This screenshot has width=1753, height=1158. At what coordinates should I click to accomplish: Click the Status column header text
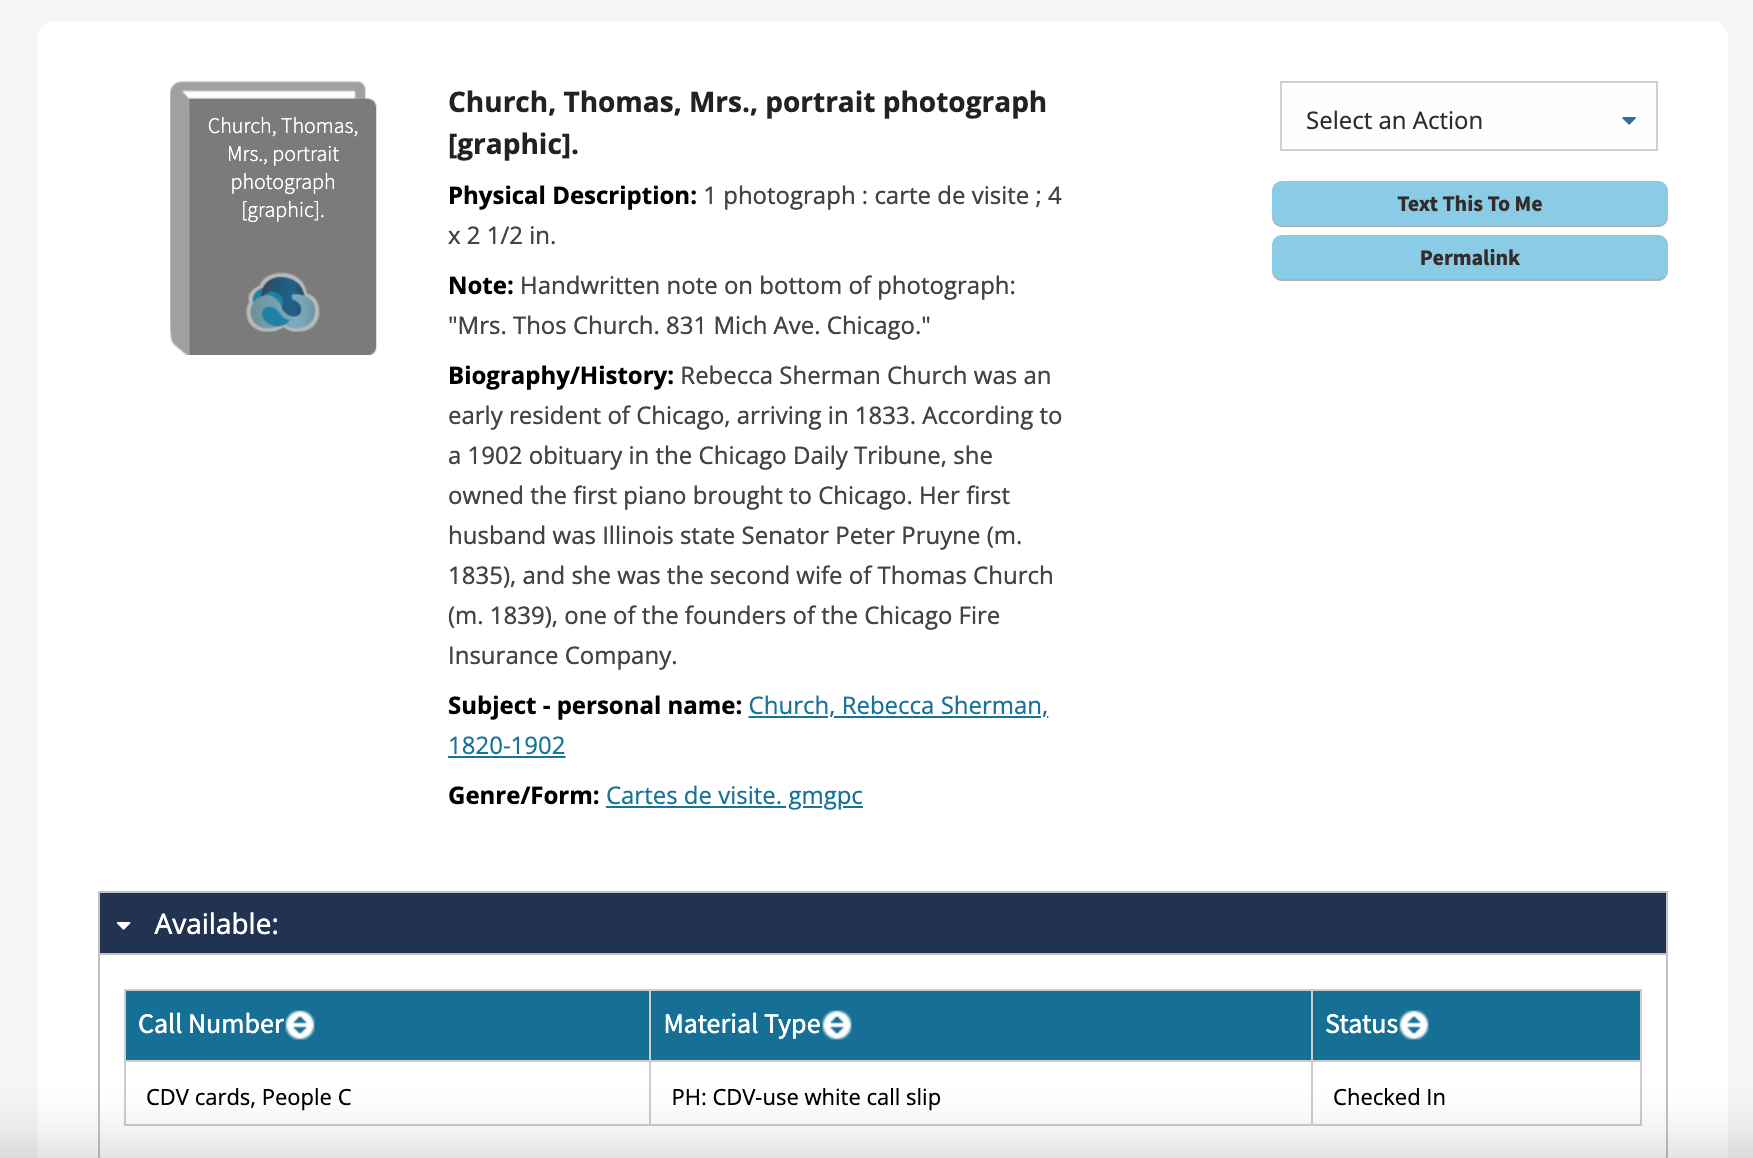pyautogui.click(x=1360, y=1025)
